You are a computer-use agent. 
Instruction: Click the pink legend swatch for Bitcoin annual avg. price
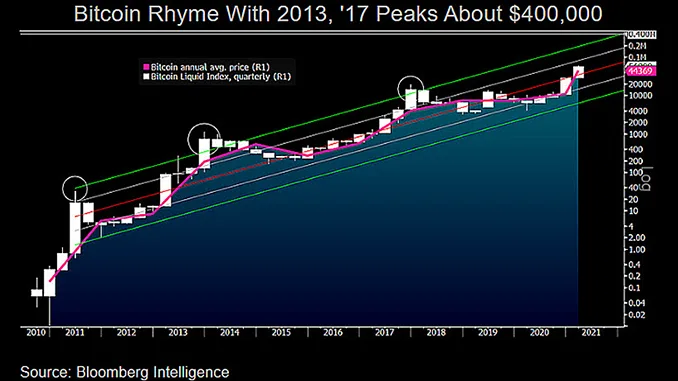pos(146,67)
